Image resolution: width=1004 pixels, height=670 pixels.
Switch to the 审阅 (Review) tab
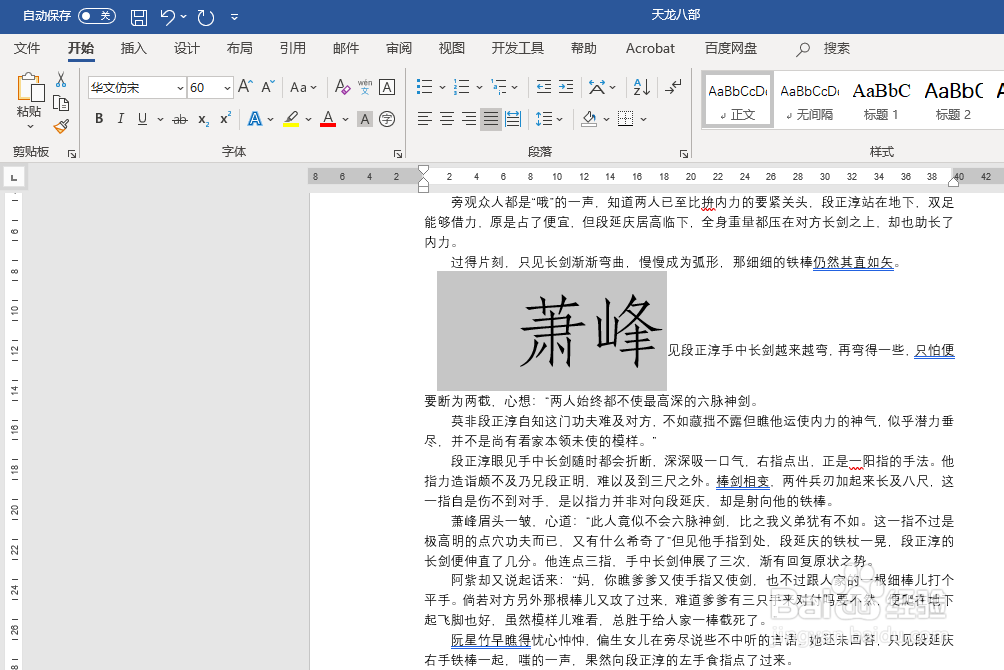399,48
